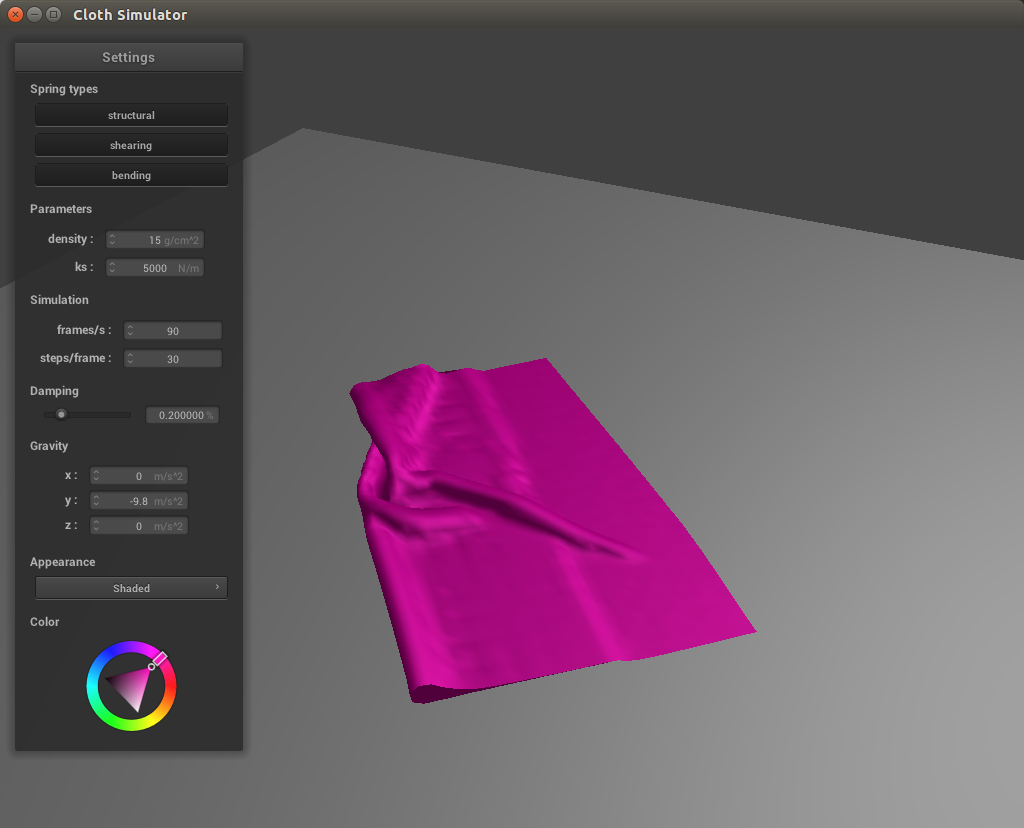The width and height of the screenshot is (1024, 828).
Task: Click the gravity z spinner arrows
Action: (x=97, y=526)
